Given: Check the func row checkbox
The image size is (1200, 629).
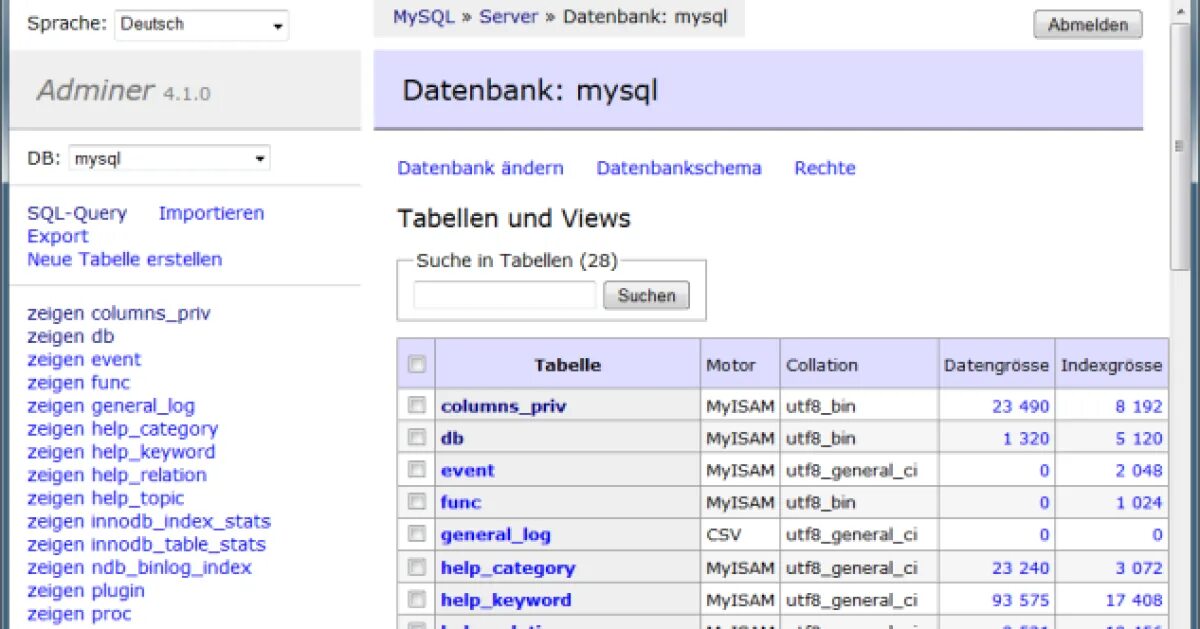Looking at the screenshot, I should pyautogui.click(x=417, y=502).
